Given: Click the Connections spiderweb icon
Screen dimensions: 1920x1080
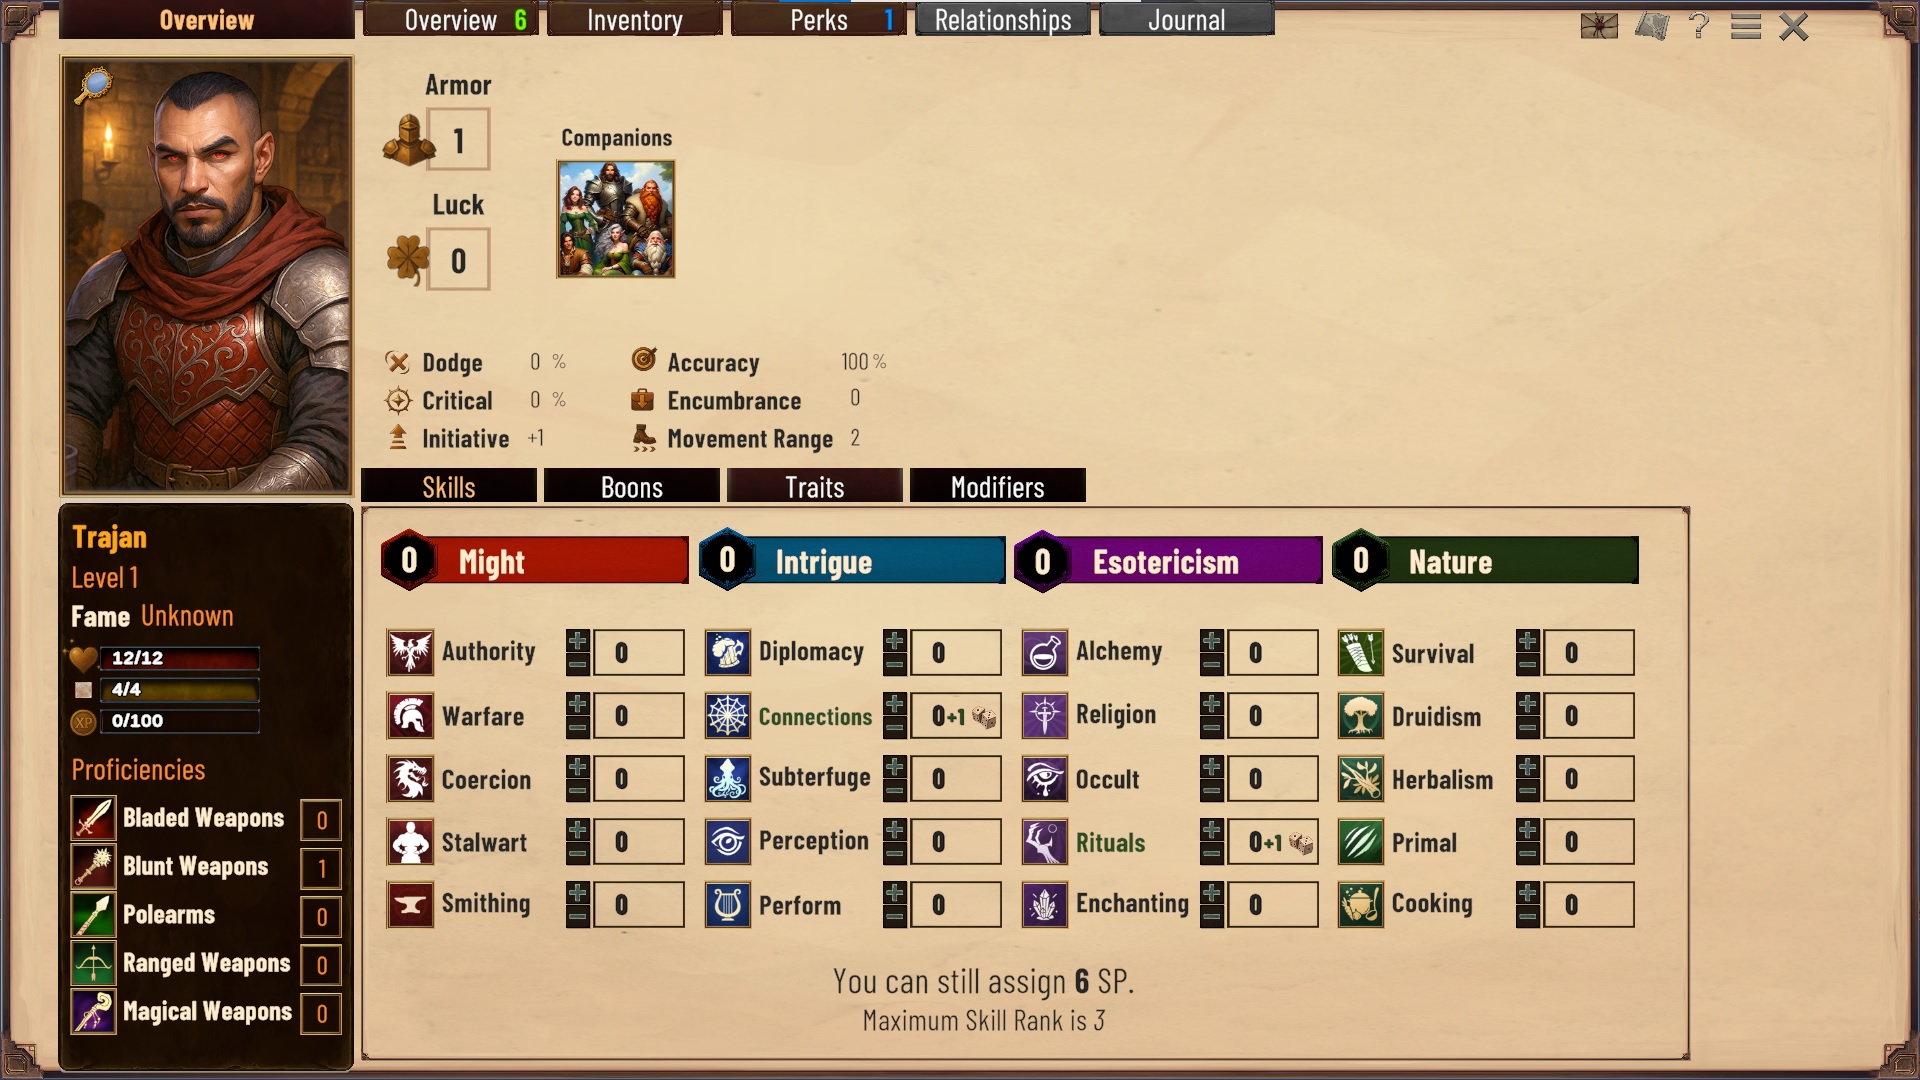Looking at the screenshot, I should (x=727, y=716).
